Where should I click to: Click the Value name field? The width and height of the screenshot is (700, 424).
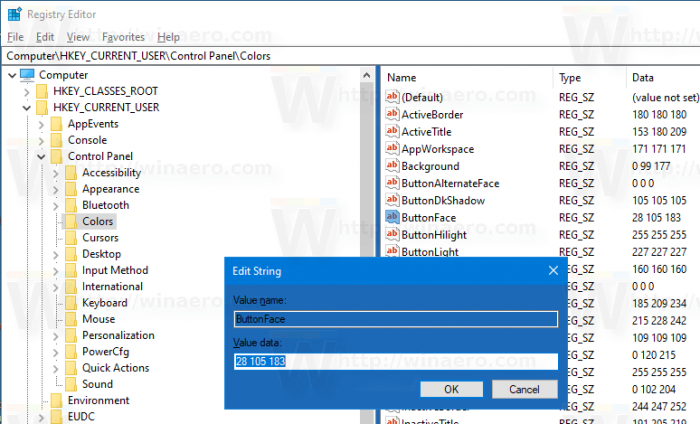(x=396, y=319)
